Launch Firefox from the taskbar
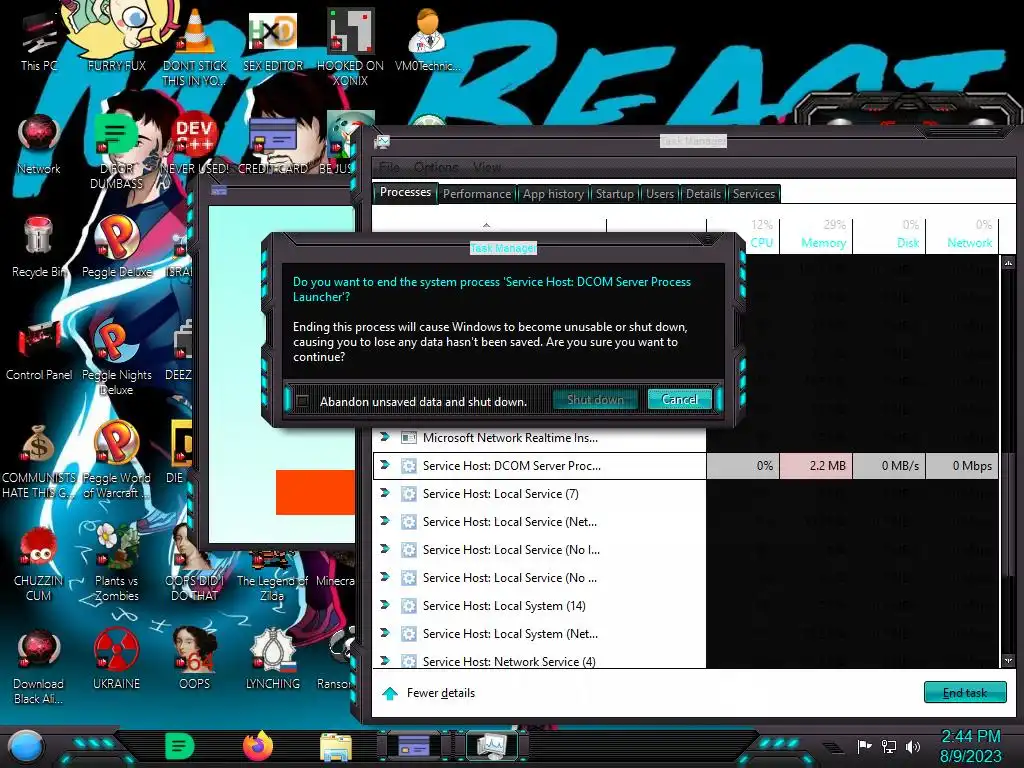Image resolution: width=1024 pixels, height=768 pixels. 258,746
